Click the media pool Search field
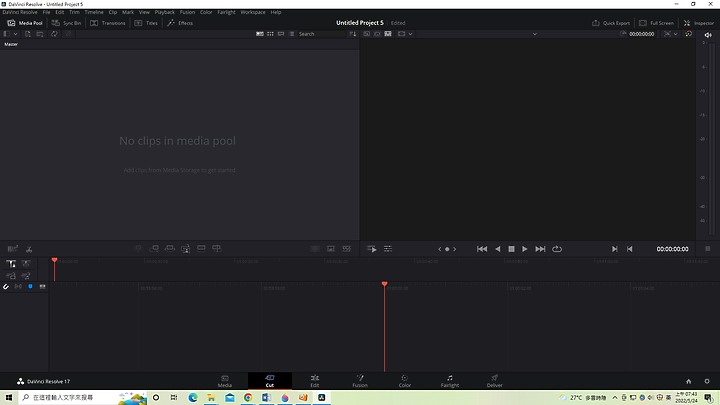This screenshot has height=405, width=720. coord(321,34)
